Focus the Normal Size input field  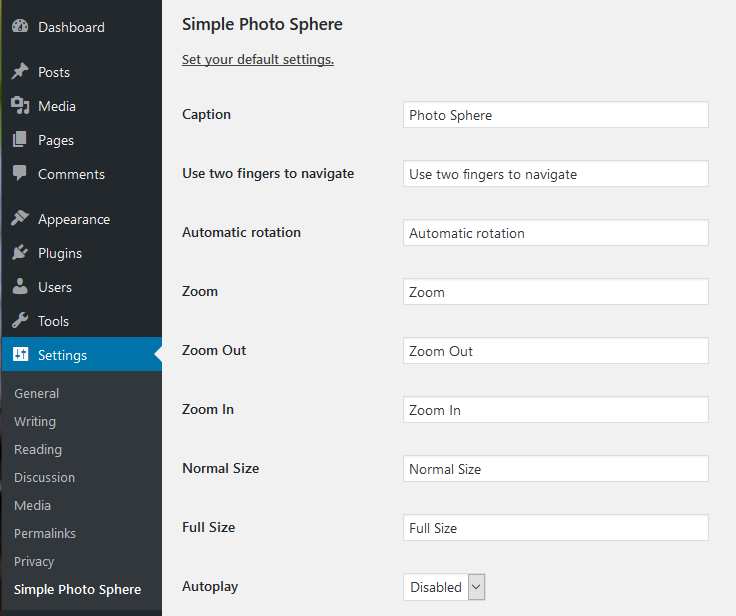[556, 469]
